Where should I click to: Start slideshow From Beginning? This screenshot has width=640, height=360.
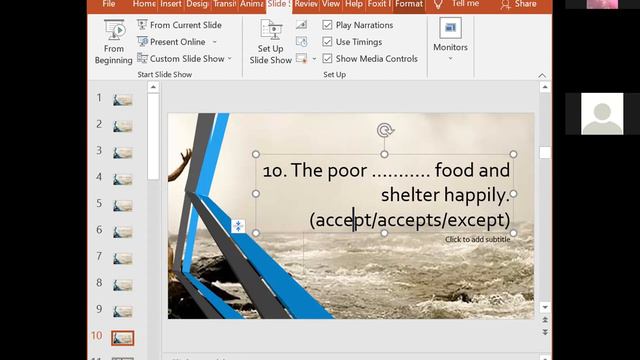coord(113,42)
